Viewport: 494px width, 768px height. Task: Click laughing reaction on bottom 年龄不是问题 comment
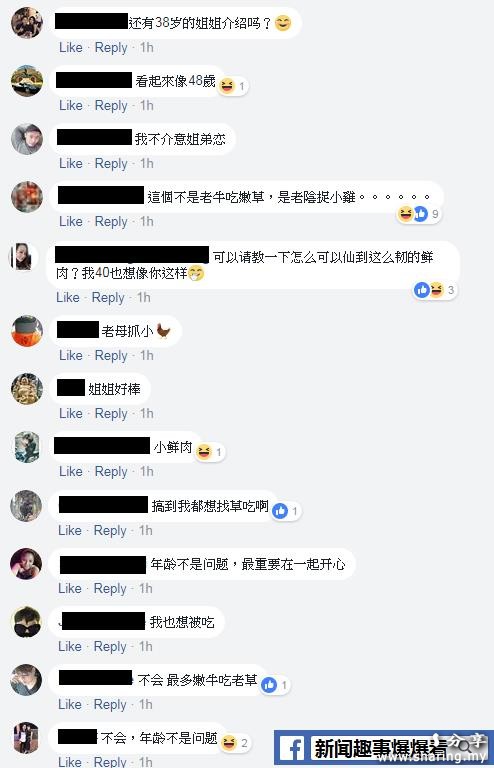pyautogui.click(x=229, y=743)
